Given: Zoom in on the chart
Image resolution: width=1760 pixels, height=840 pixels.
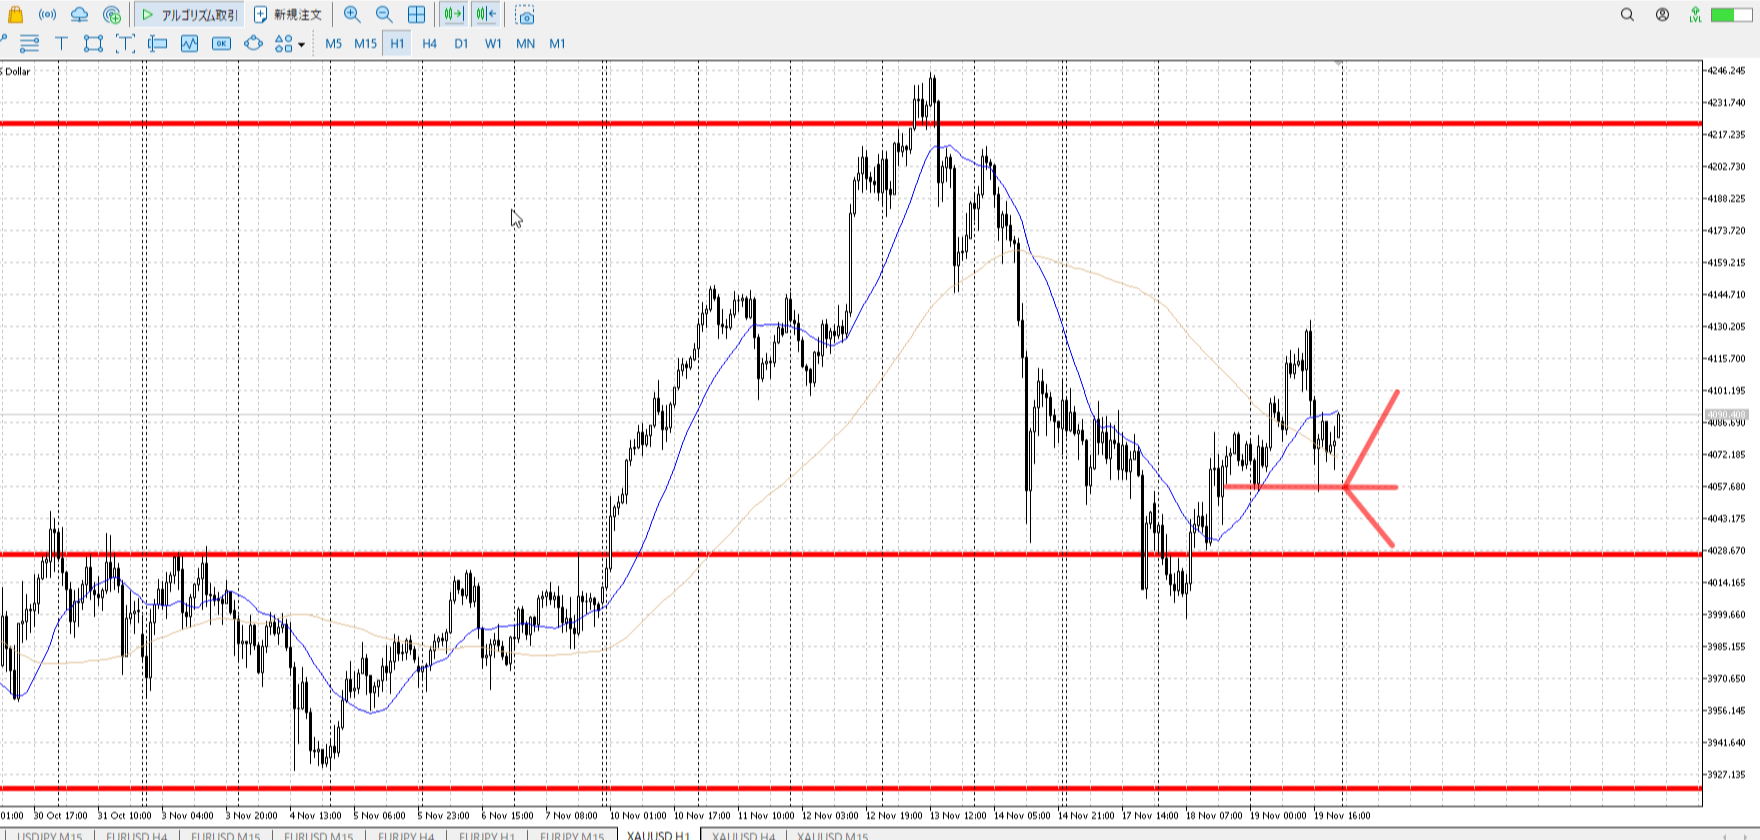Looking at the screenshot, I should pyautogui.click(x=352, y=15).
